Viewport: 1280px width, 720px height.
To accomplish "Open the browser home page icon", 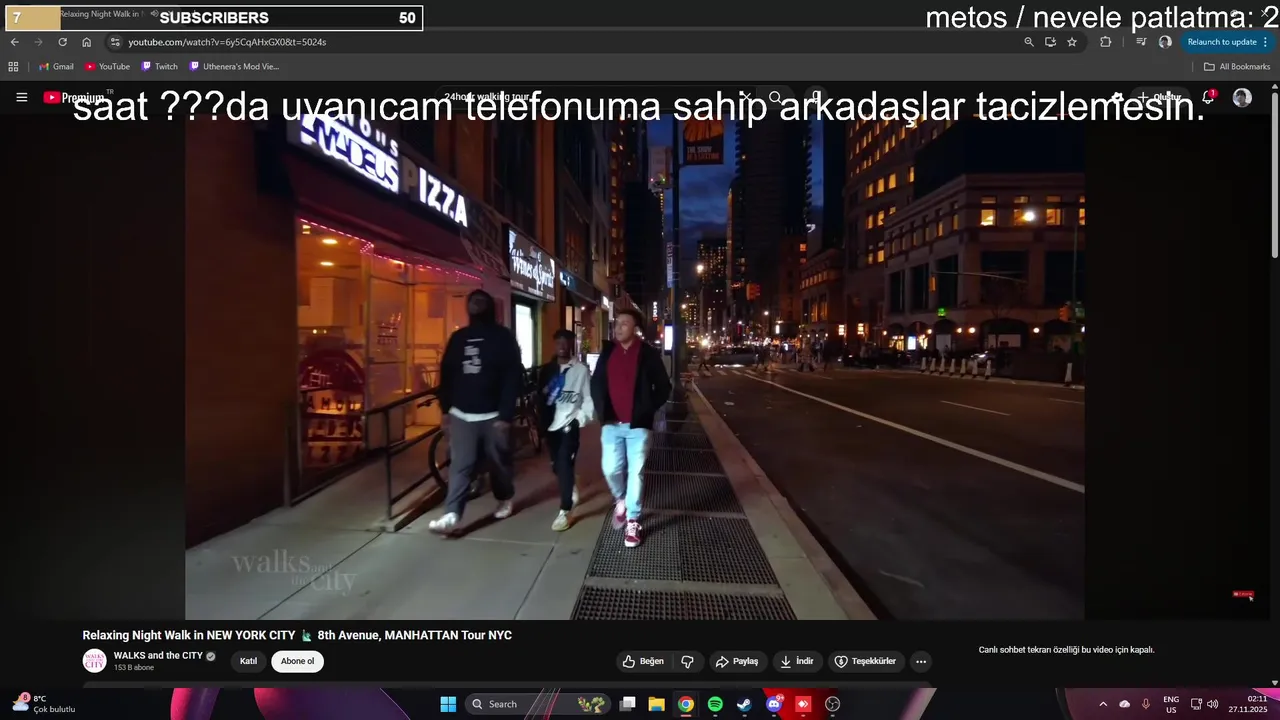I will [86, 42].
